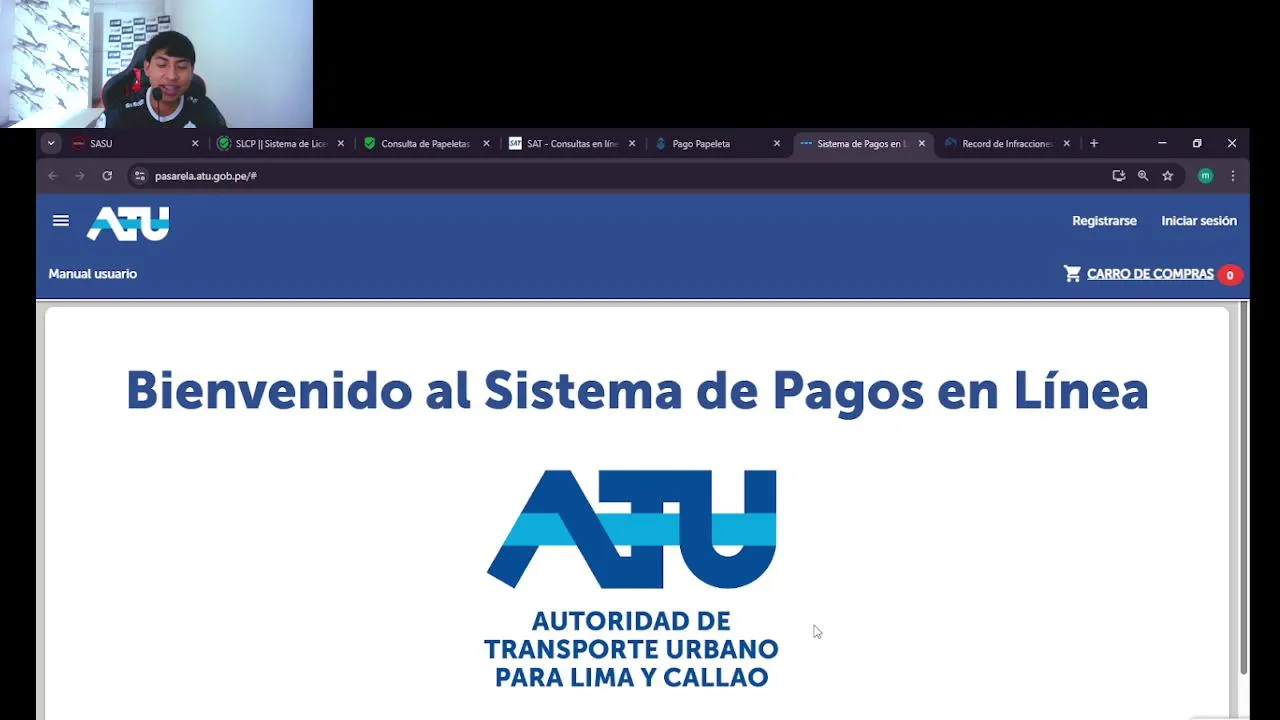Click the browser forward arrow

80,176
